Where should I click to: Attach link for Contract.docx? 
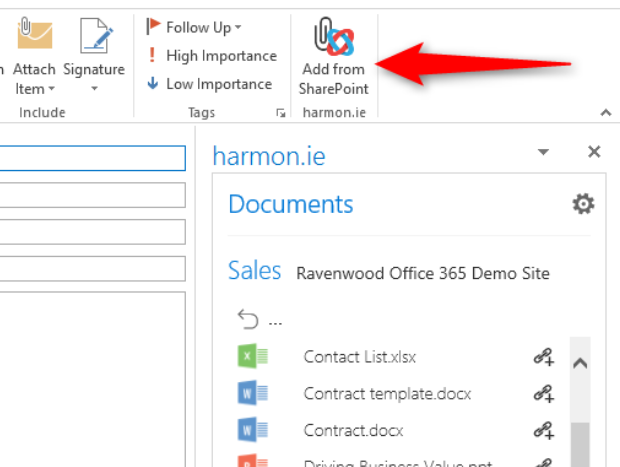tap(543, 430)
